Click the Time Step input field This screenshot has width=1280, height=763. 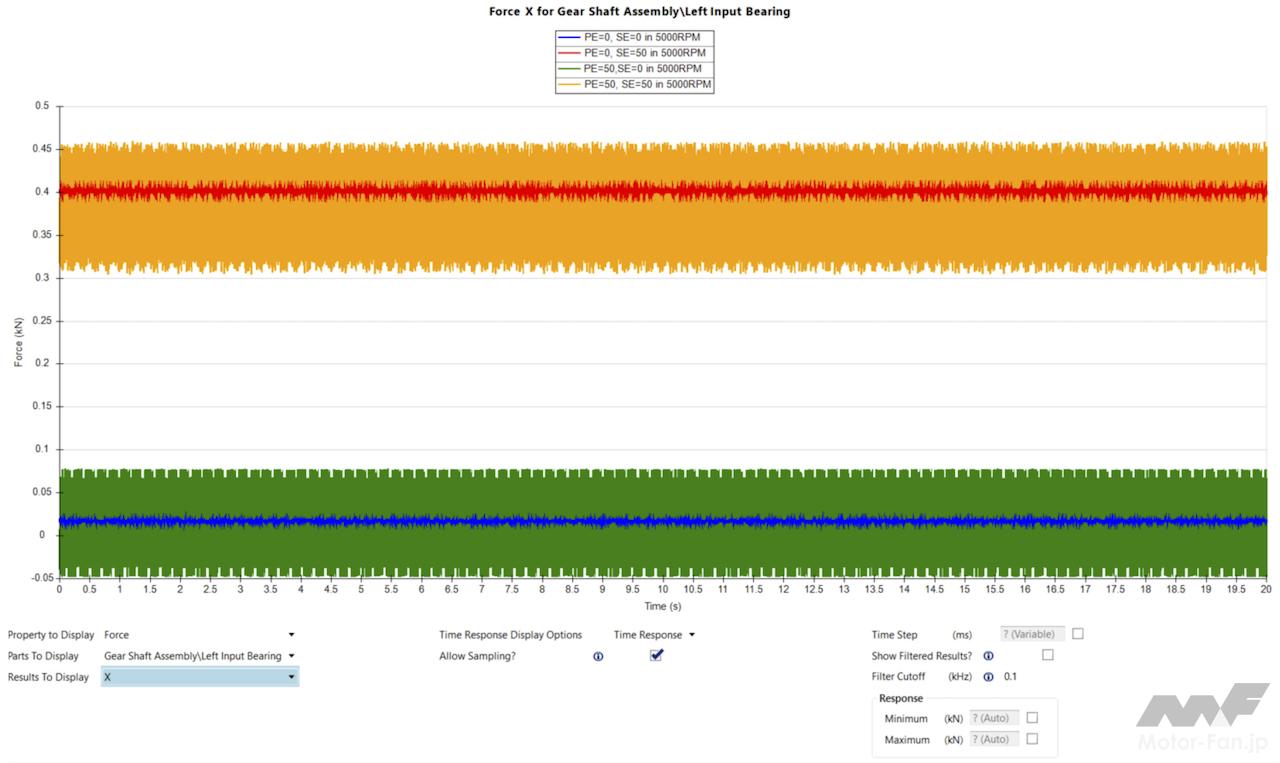(1032, 634)
